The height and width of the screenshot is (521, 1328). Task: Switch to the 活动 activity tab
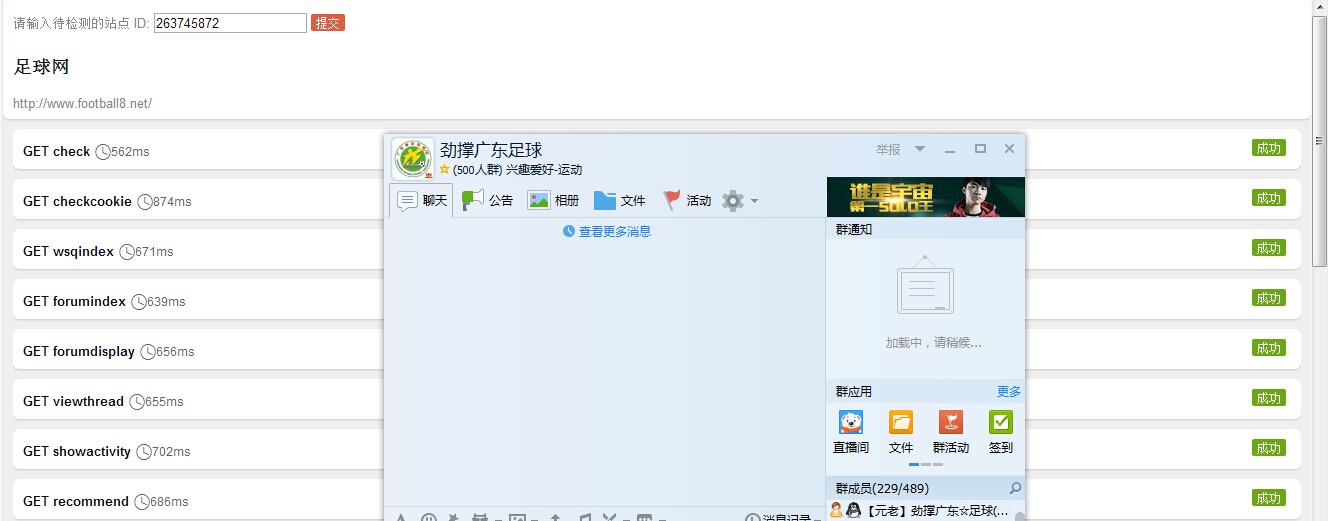686,200
